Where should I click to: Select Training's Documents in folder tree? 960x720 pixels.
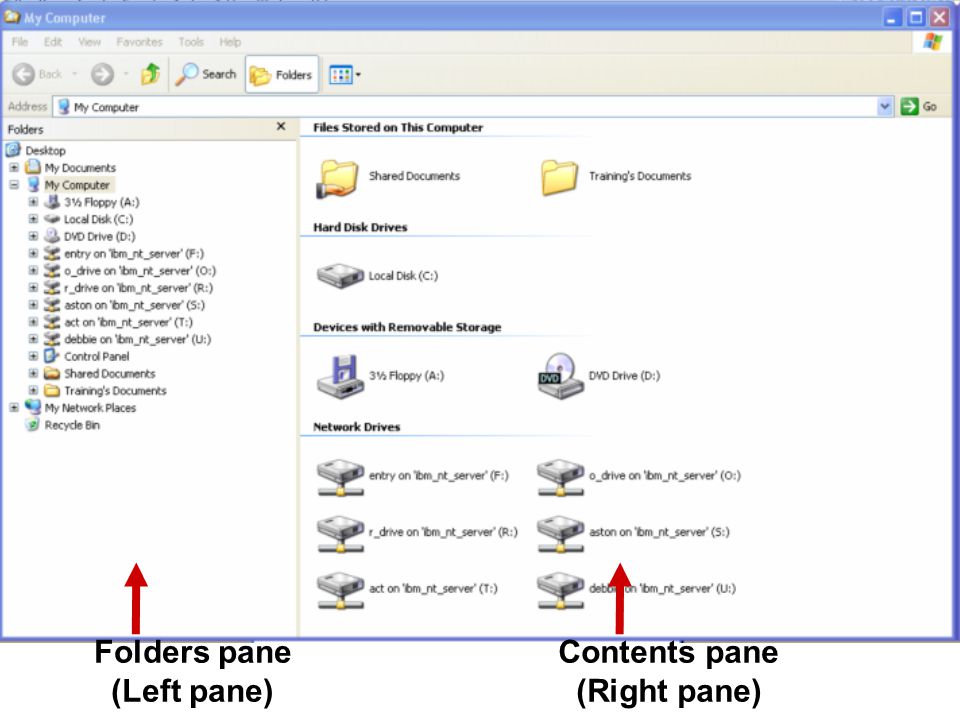pyautogui.click(x=115, y=391)
